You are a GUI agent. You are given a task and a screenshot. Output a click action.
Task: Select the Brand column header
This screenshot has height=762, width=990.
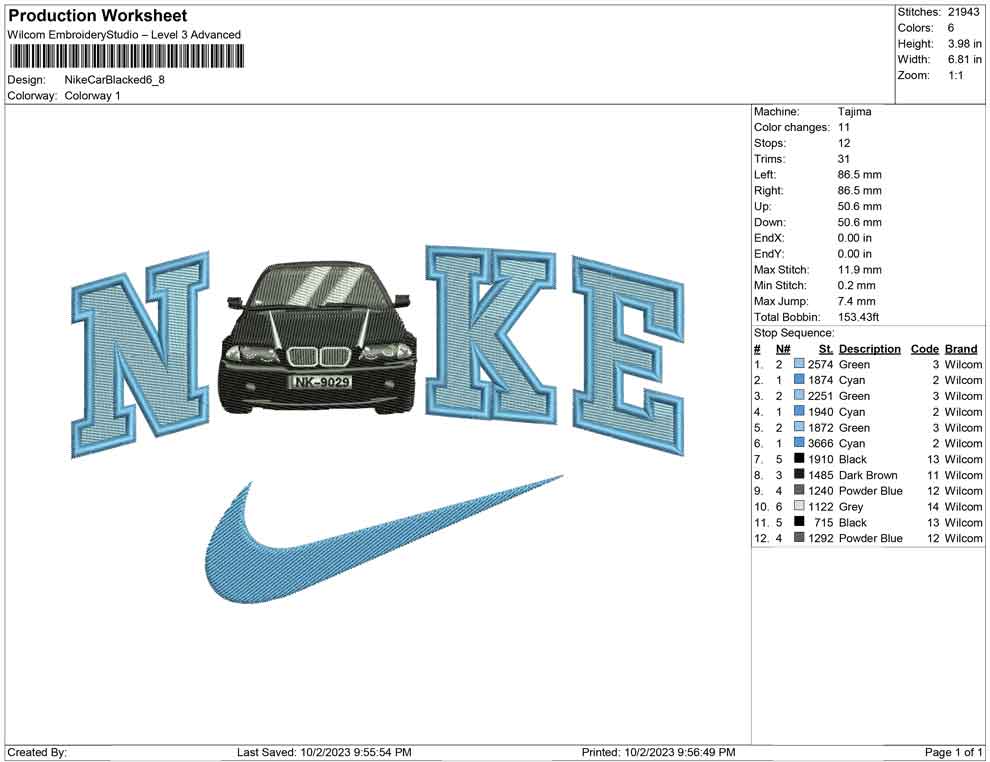[960, 348]
